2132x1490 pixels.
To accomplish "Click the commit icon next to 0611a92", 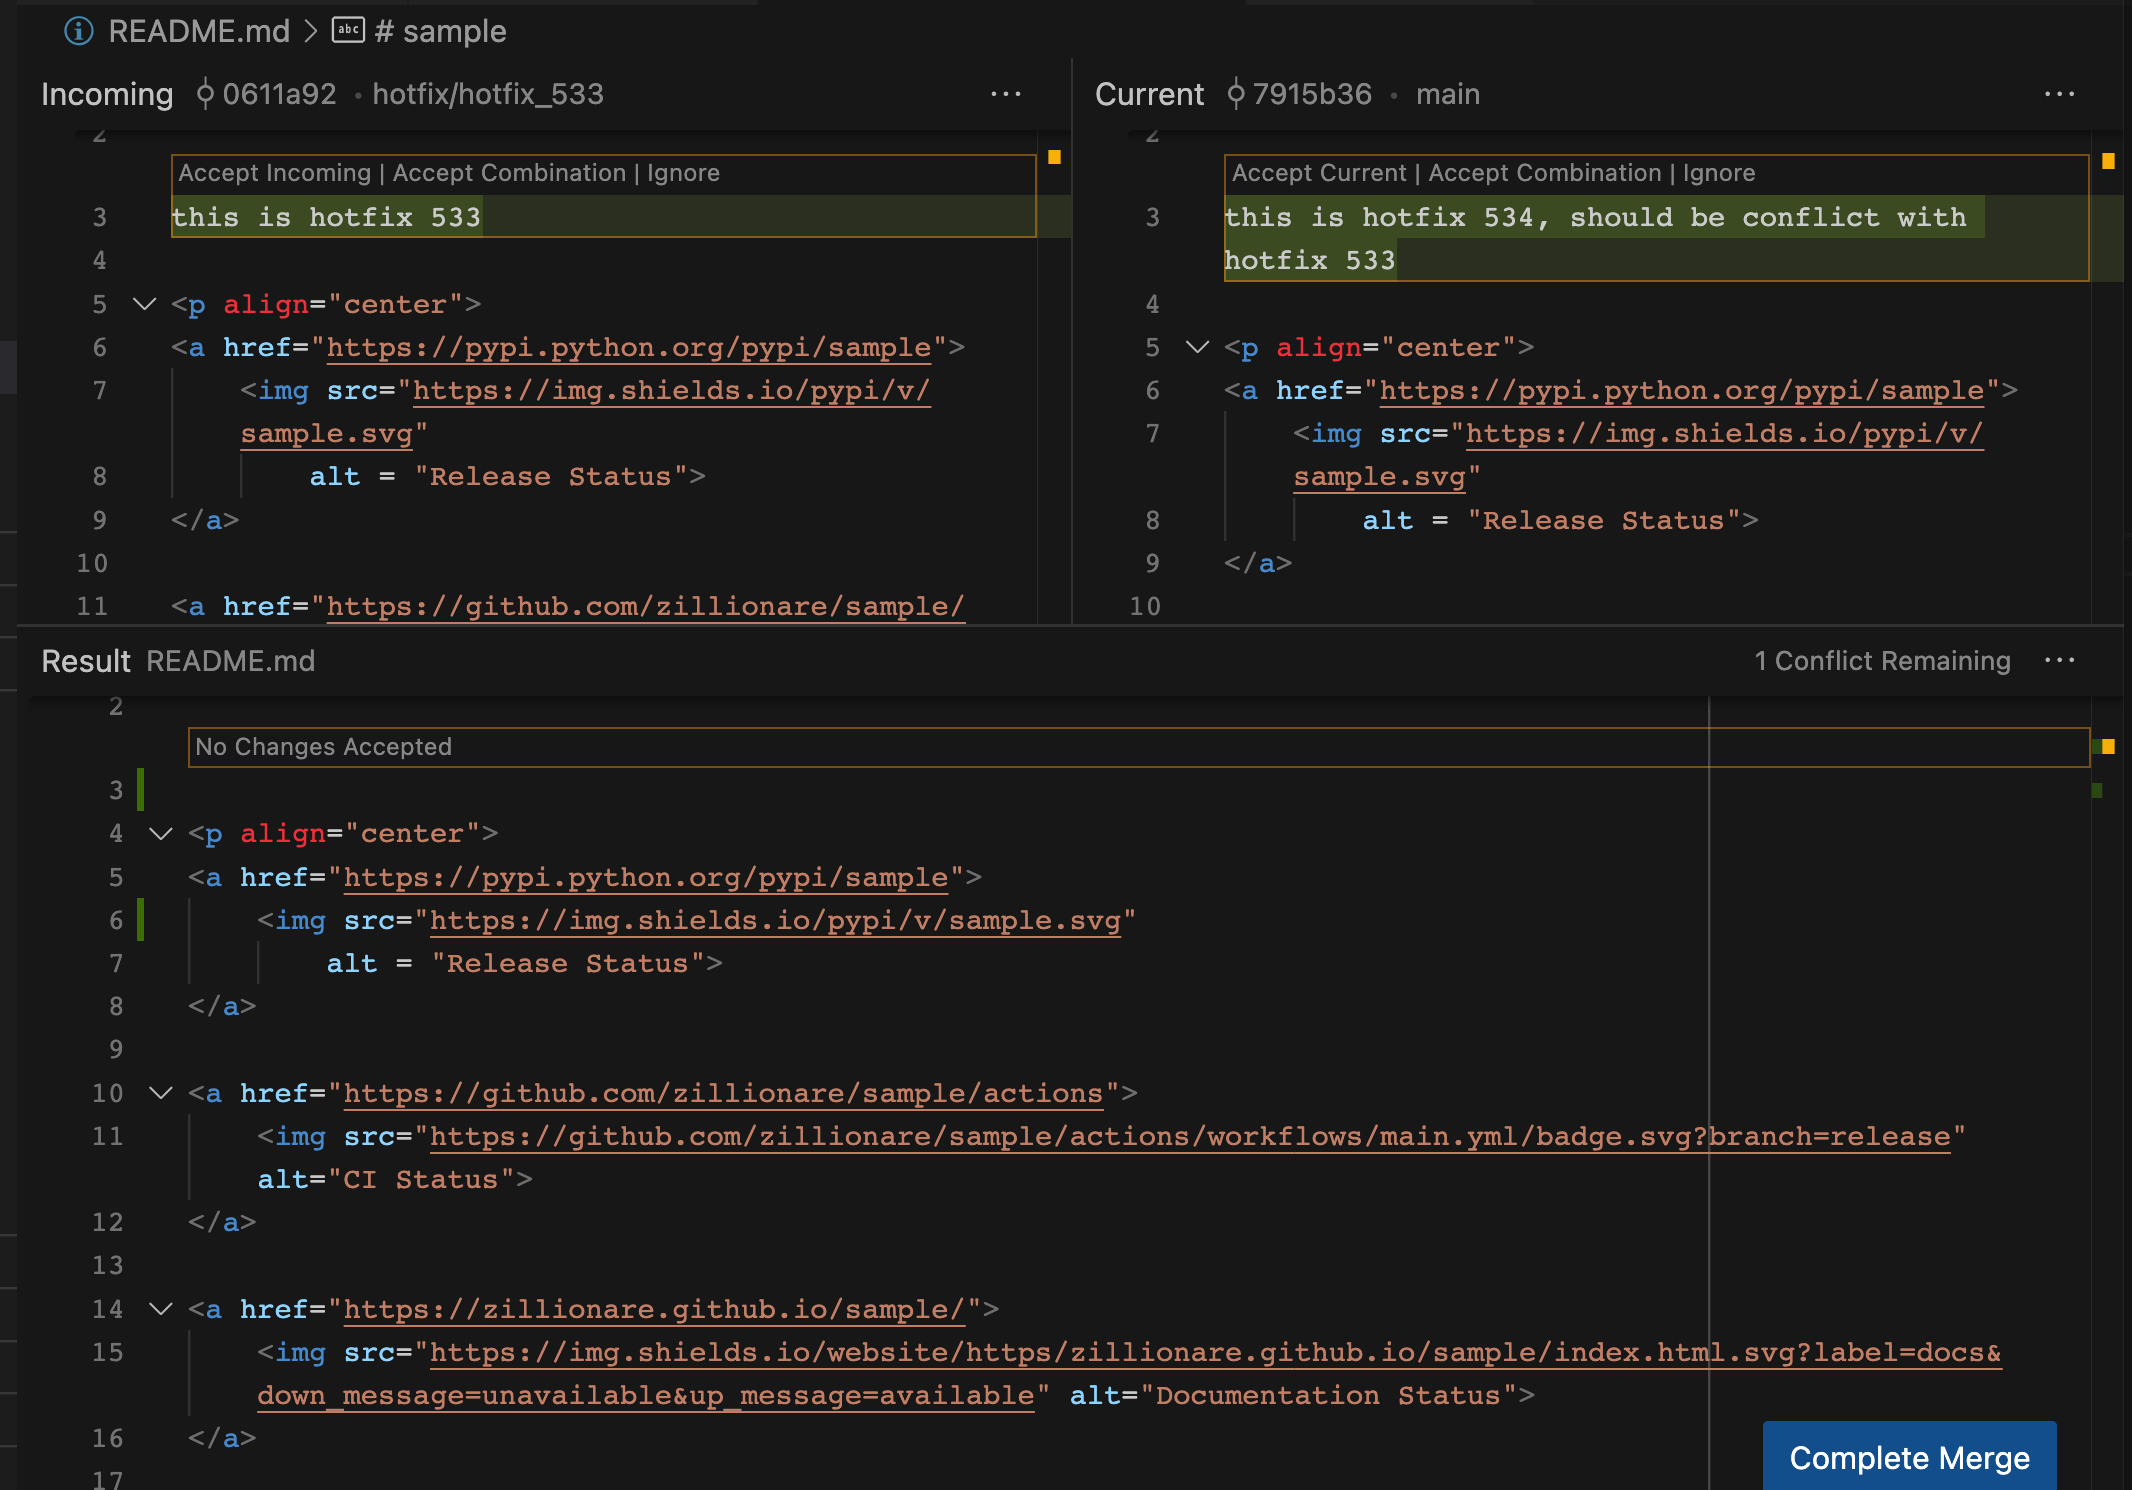I will click(x=205, y=94).
